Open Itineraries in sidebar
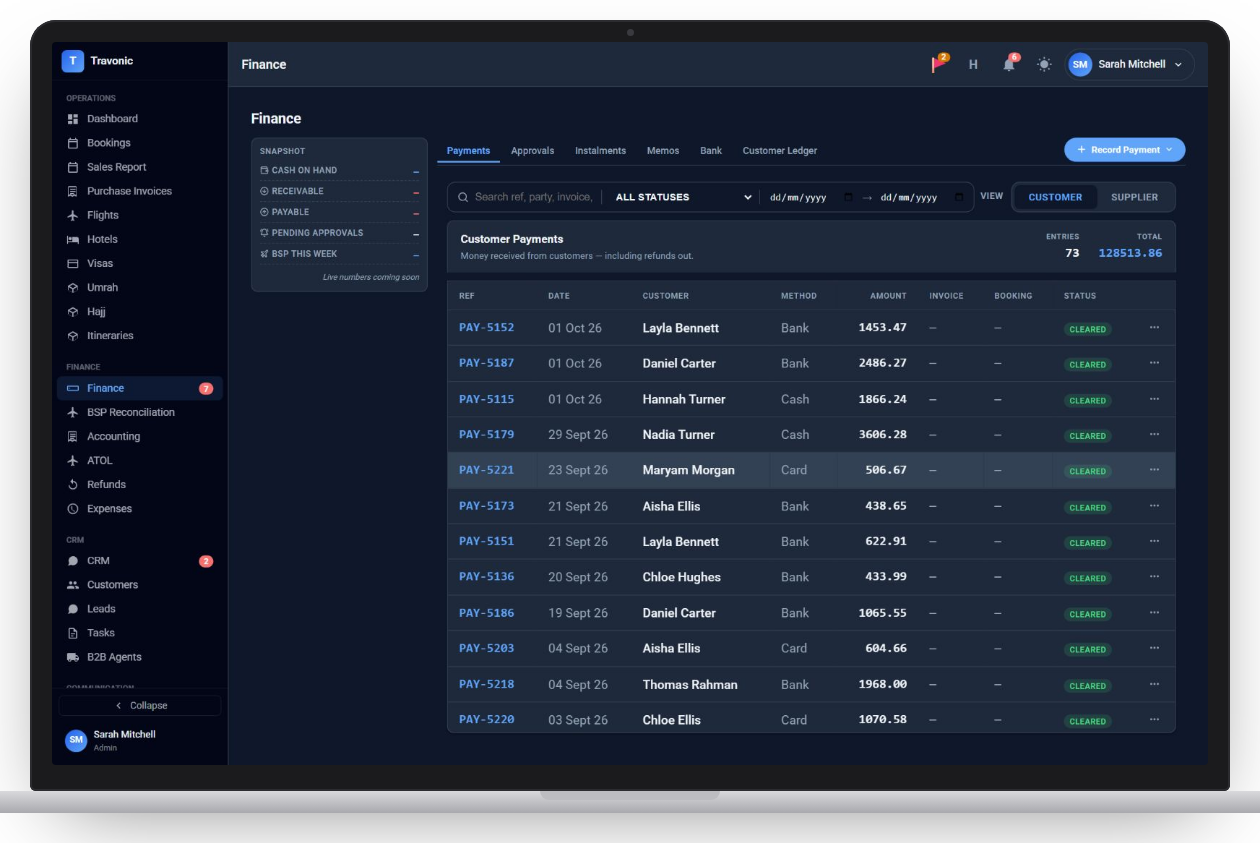The image size is (1260, 843). pos(139,335)
